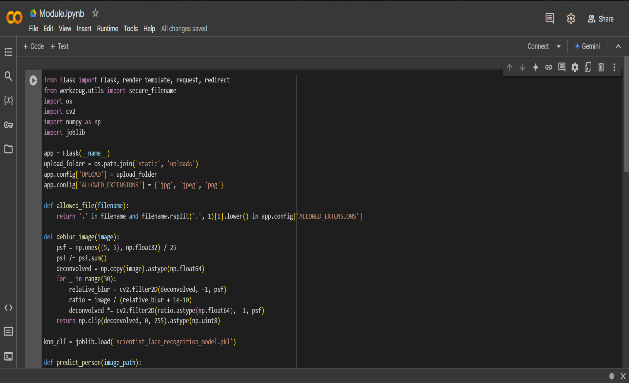Collapse the header with chevron
Viewport: 629px width, 383px height.
click(x=618, y=47)
